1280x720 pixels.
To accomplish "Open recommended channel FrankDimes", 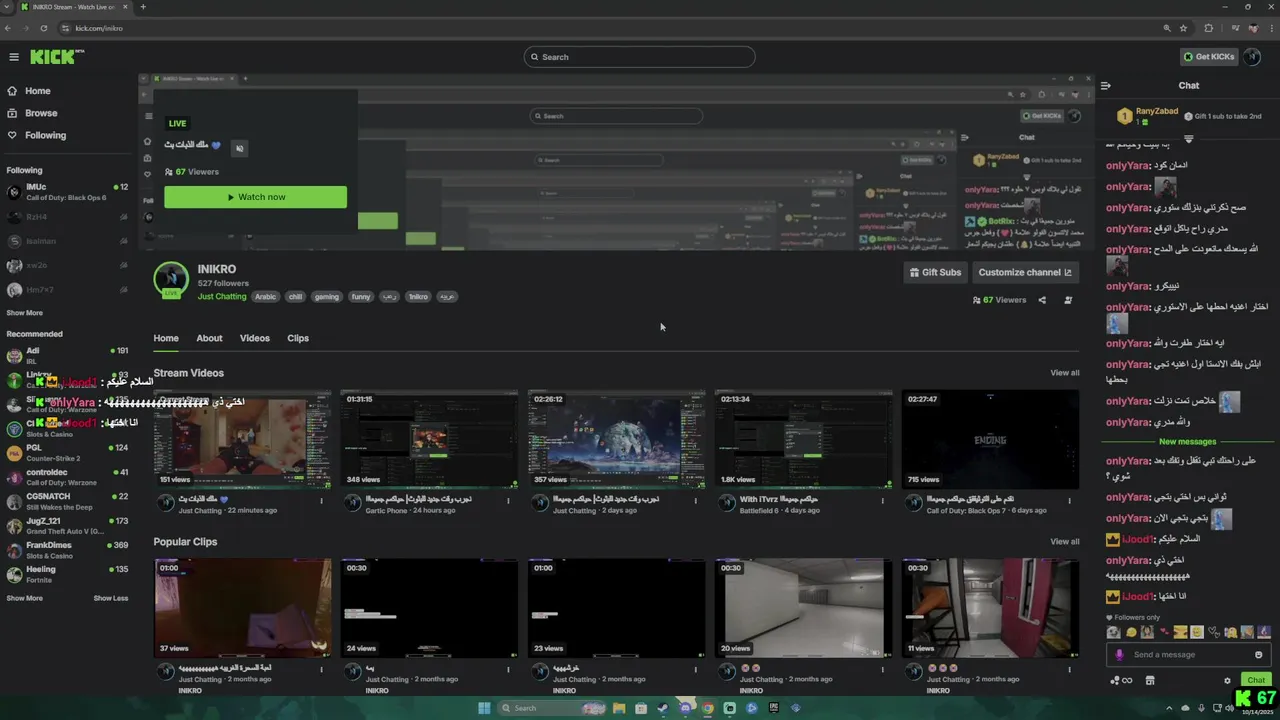I will (x=67, y=550).
